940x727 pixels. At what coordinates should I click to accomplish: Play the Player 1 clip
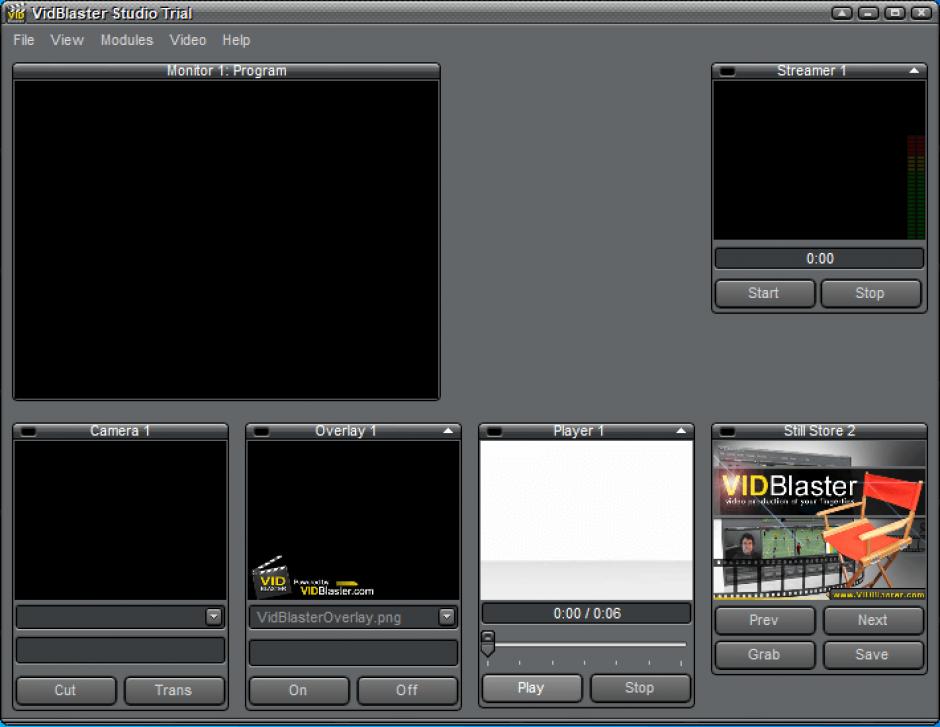point(531,688)
